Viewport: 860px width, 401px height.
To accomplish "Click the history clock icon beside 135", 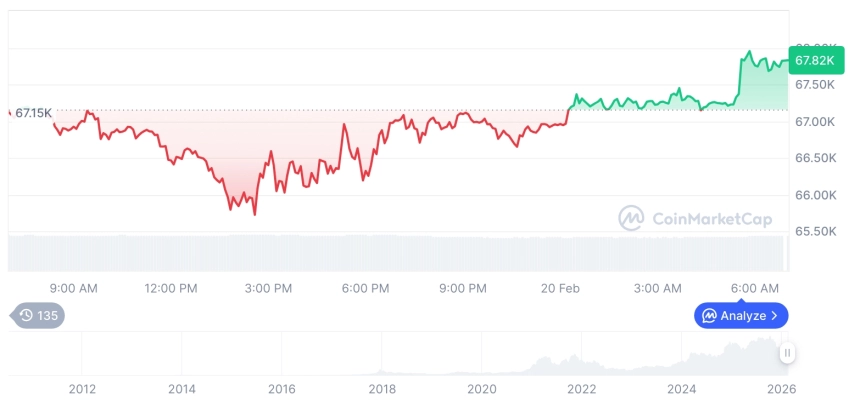I will click(x=26, y=316).
